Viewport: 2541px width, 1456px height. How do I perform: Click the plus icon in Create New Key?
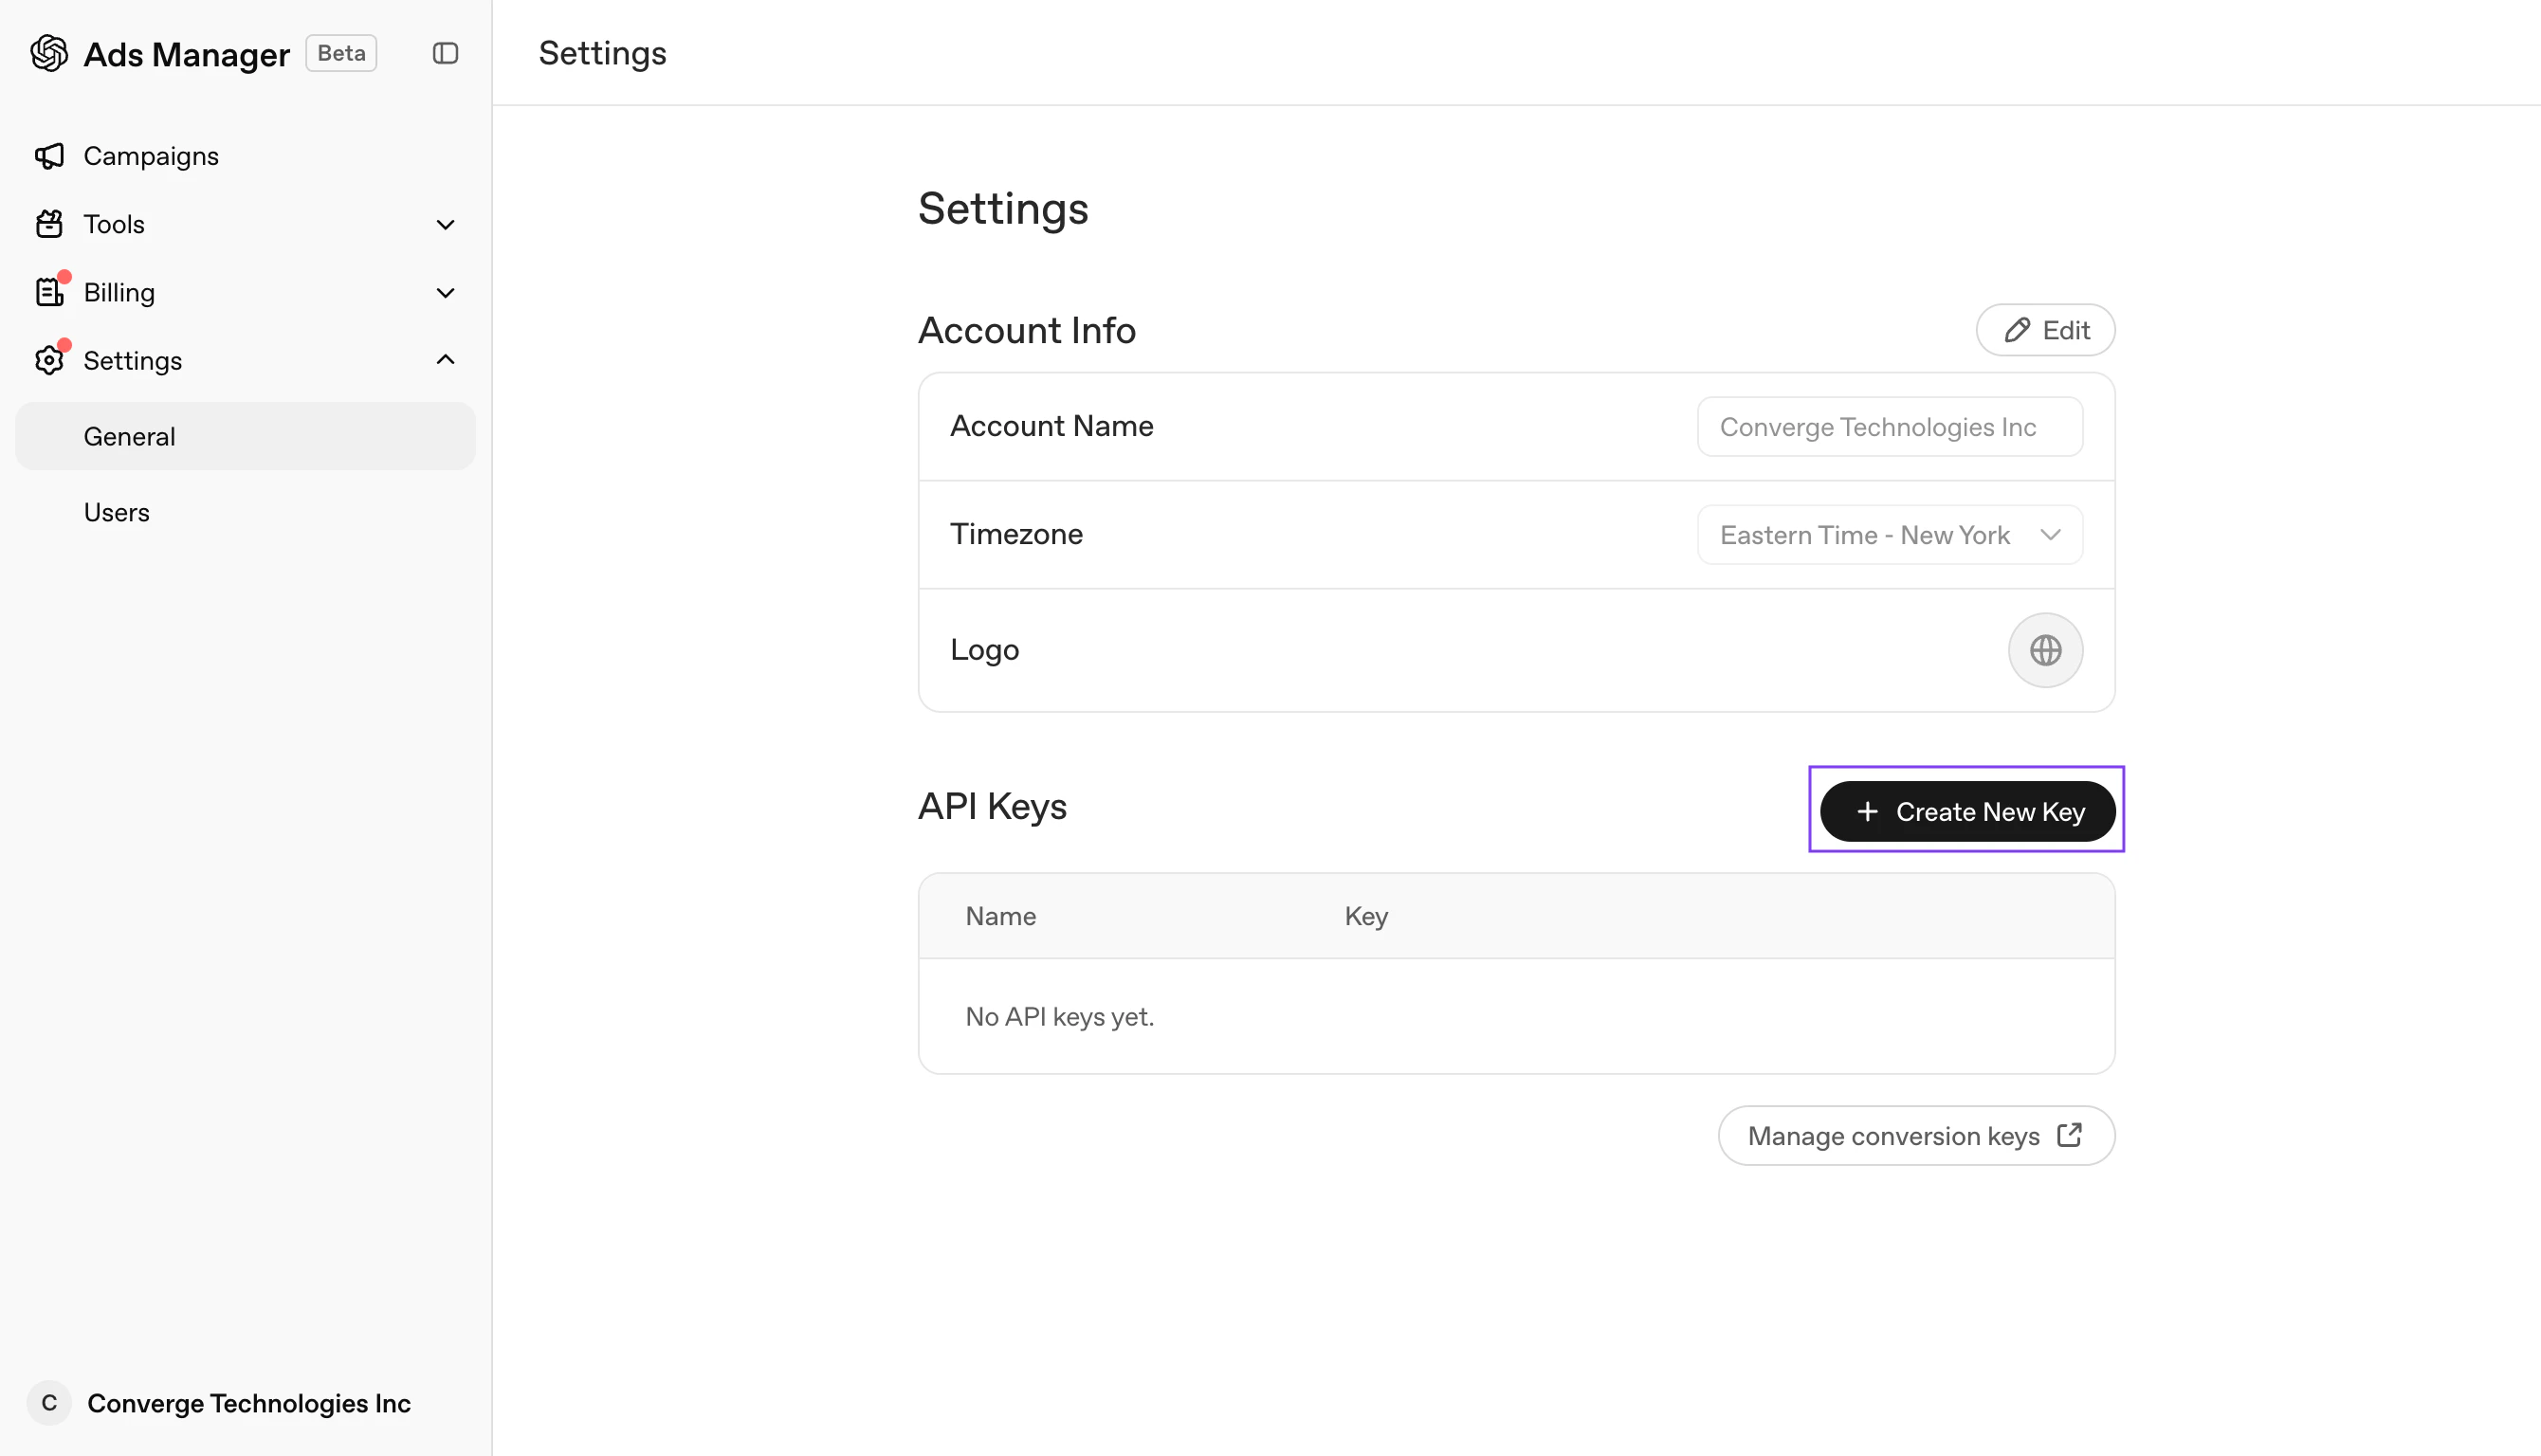click(x=1867, y=811)
